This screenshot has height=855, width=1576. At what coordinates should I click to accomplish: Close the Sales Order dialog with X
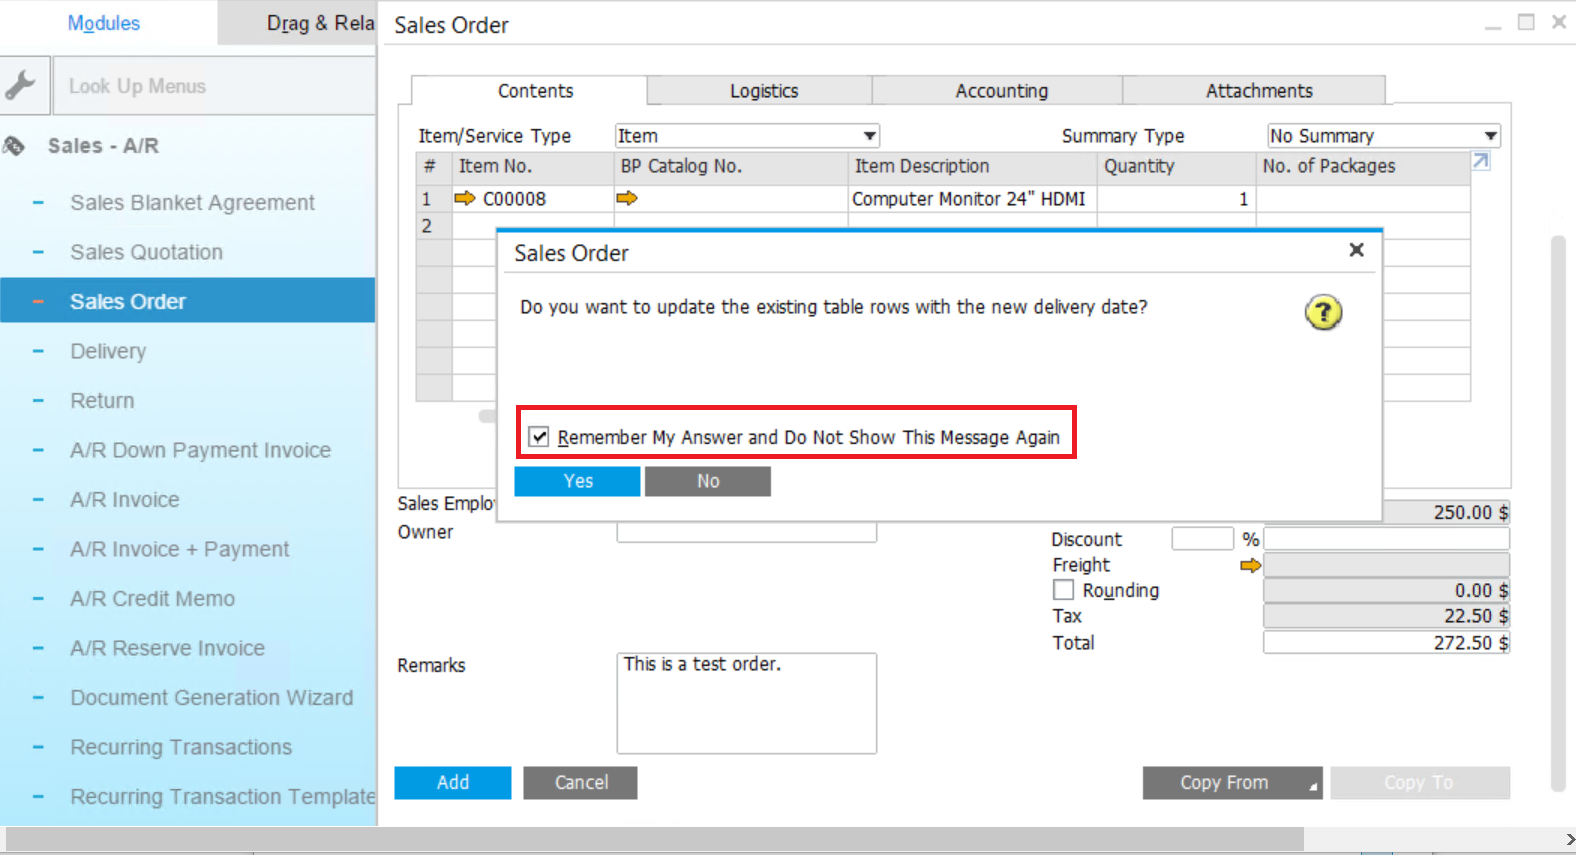pyautogui.click(x=1356, y=250)
